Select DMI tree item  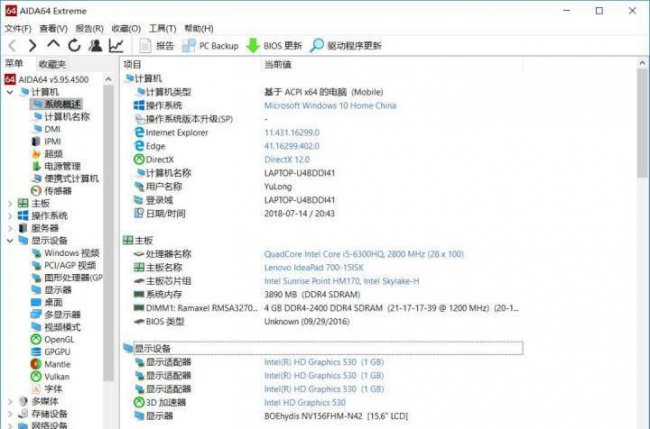46,129
